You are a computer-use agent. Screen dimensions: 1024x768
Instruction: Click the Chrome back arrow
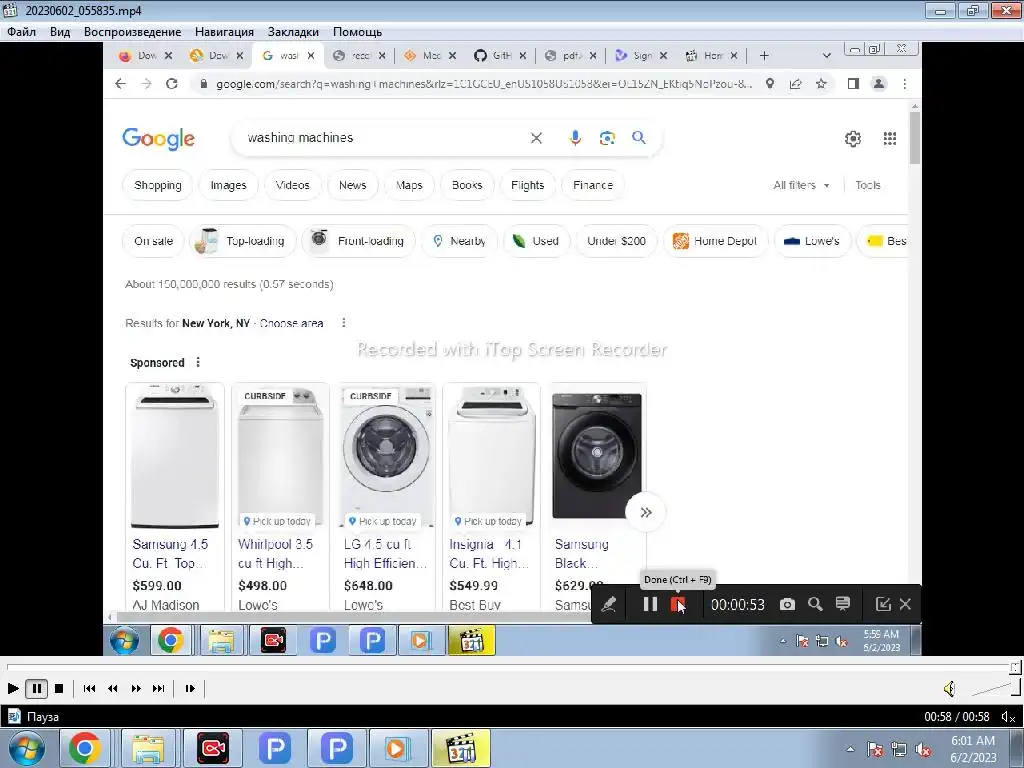(x=120, y=84)
